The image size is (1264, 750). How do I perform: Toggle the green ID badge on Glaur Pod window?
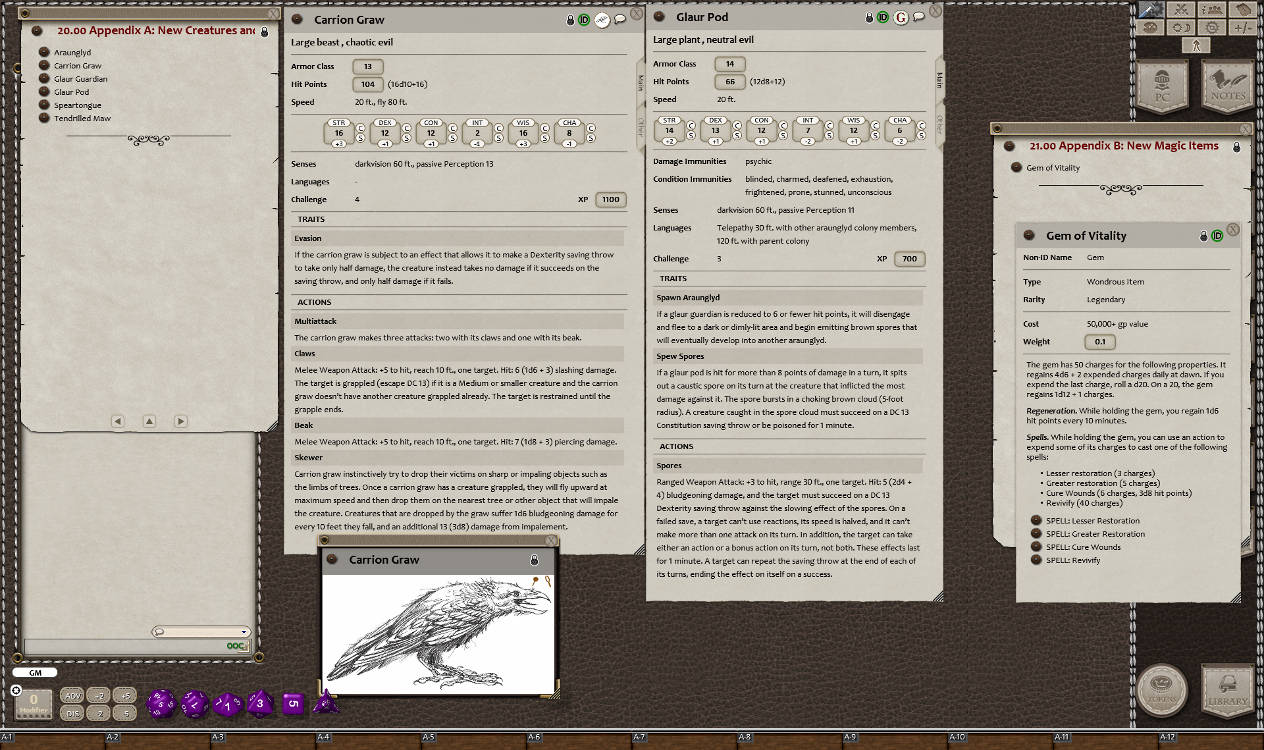click(x=883, y=17)
